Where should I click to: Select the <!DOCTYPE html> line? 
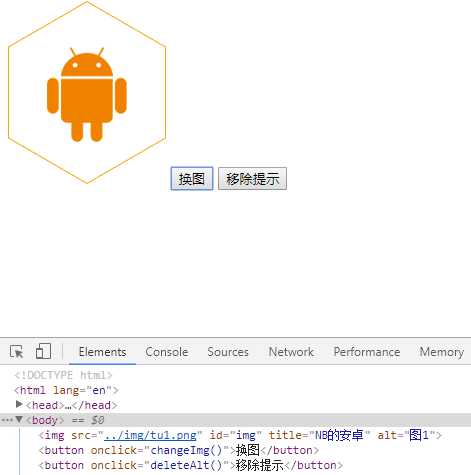point(63,375)
